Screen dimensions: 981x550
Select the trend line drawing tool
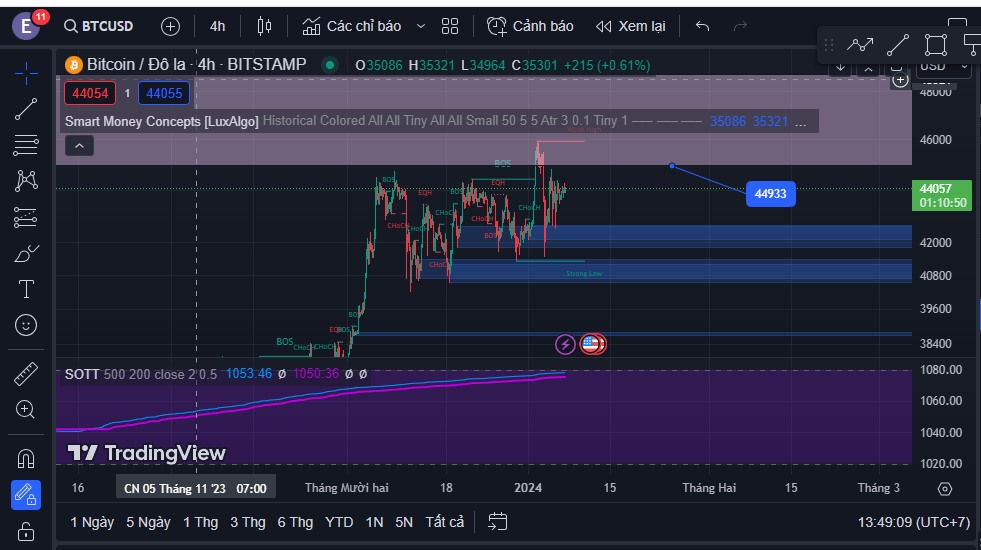tap(26, 109)
